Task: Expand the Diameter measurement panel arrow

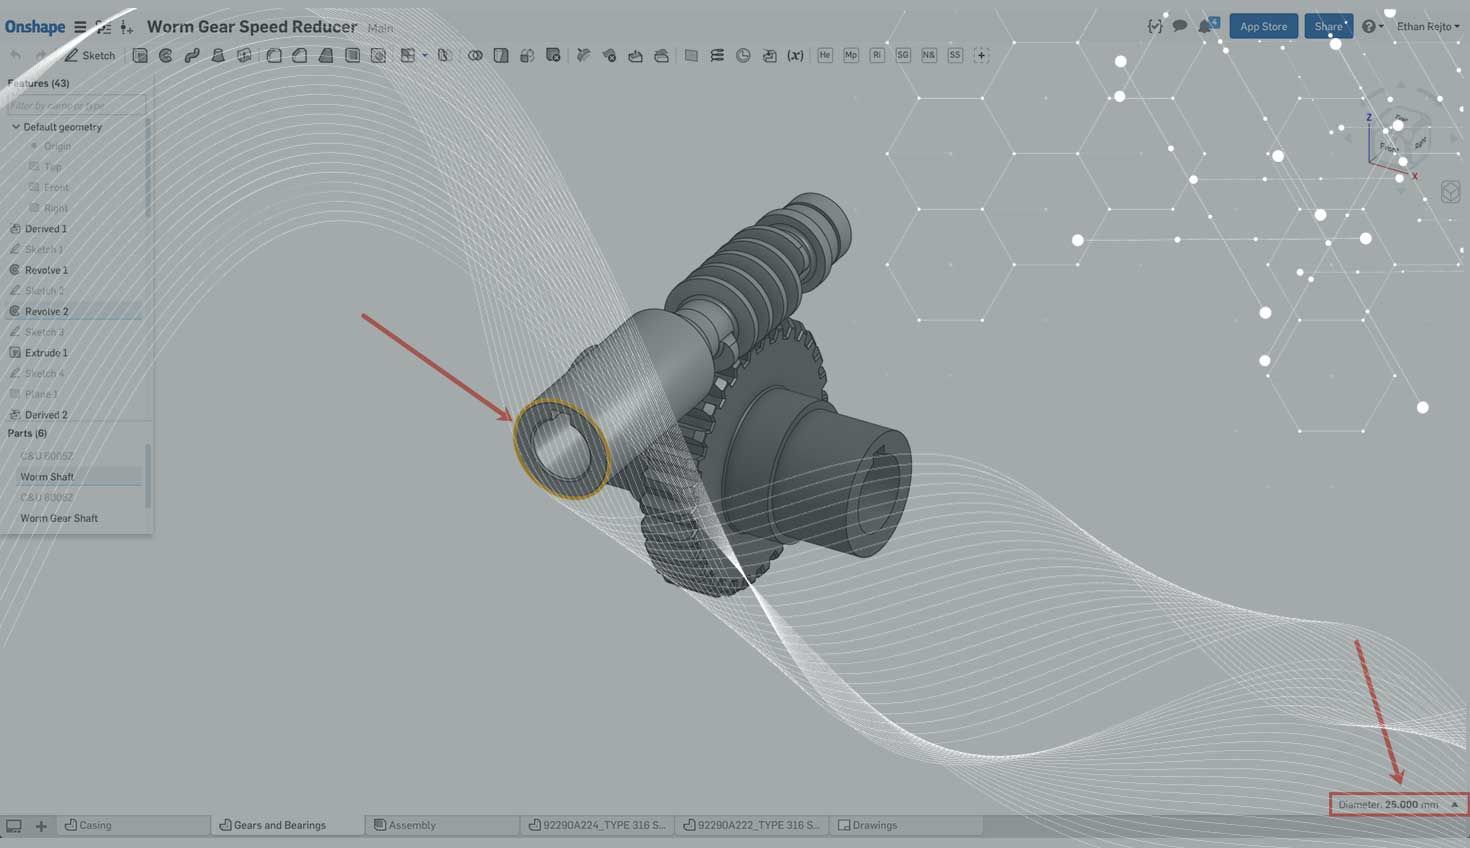Action: 1455,805
